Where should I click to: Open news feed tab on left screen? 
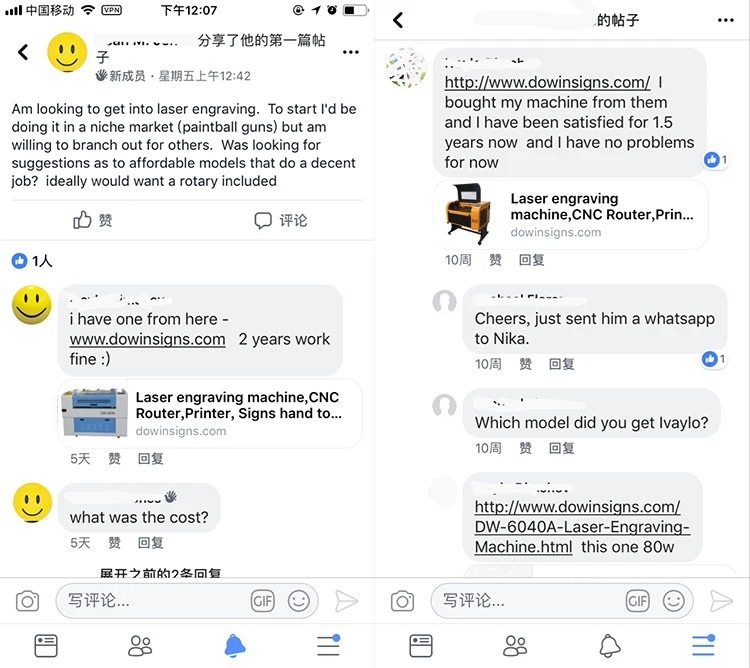(46, 646)
